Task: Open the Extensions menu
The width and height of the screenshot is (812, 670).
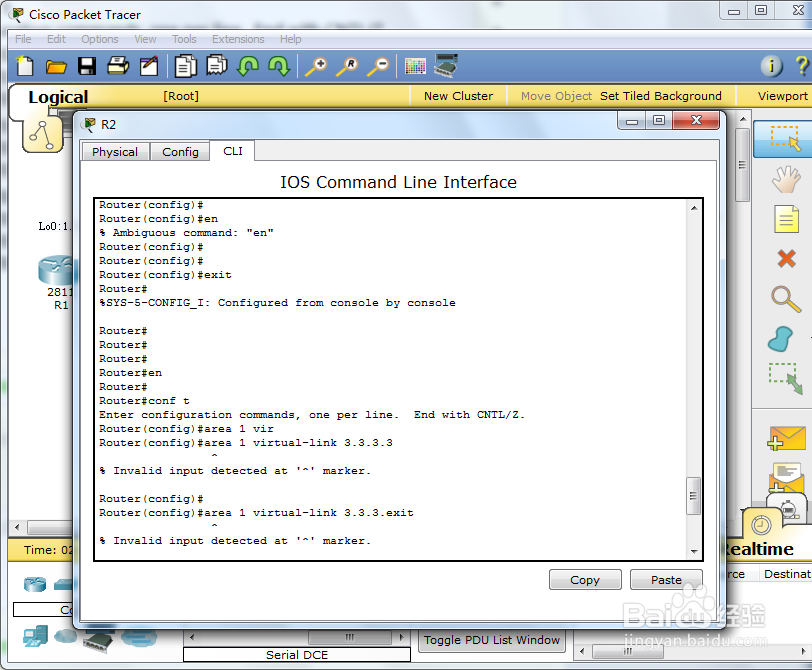Action: (x=238, y=39)
